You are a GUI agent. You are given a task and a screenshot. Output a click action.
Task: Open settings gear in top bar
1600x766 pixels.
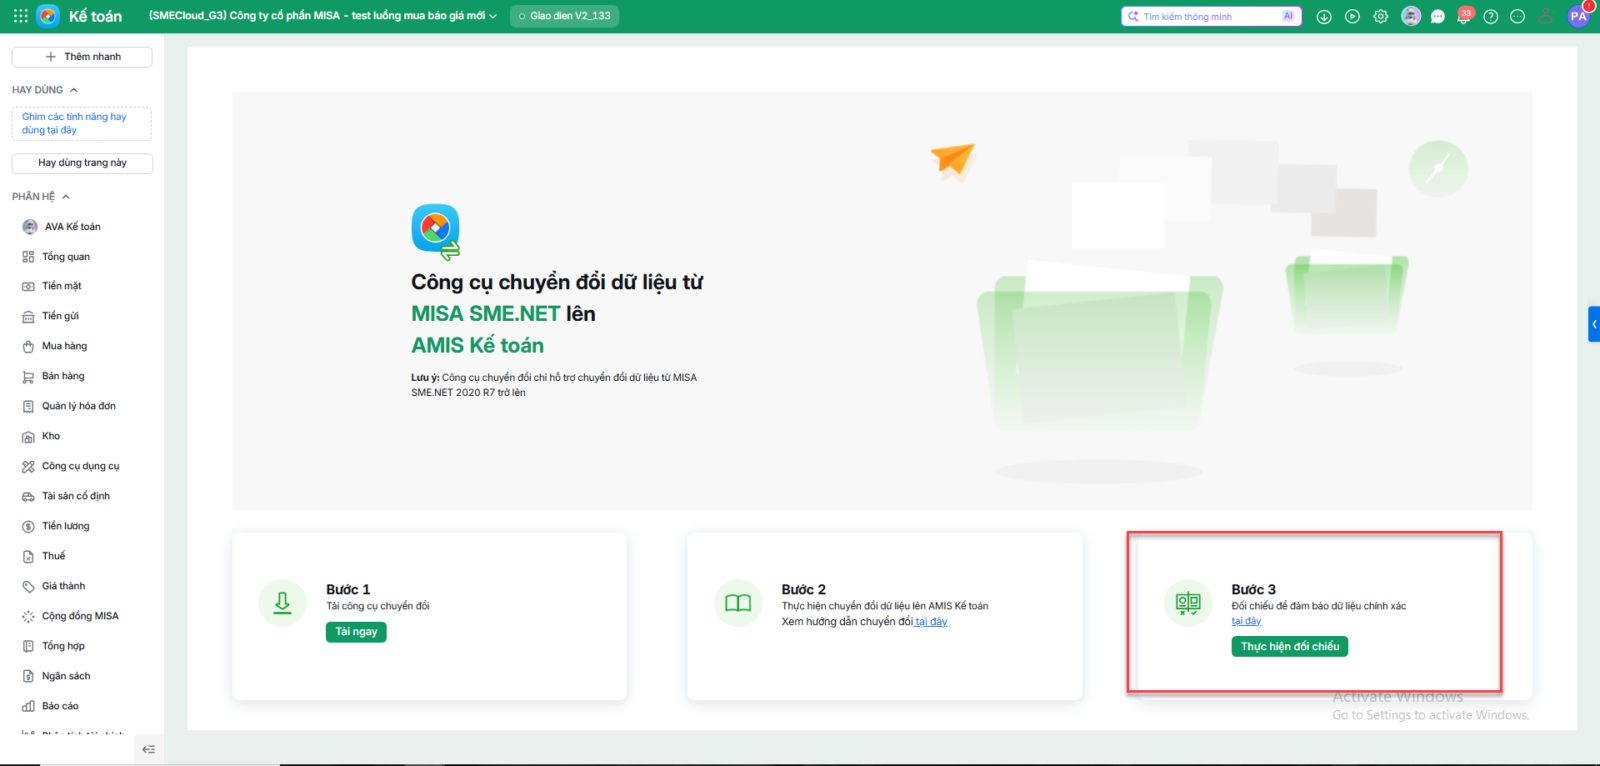(1381, 16)
